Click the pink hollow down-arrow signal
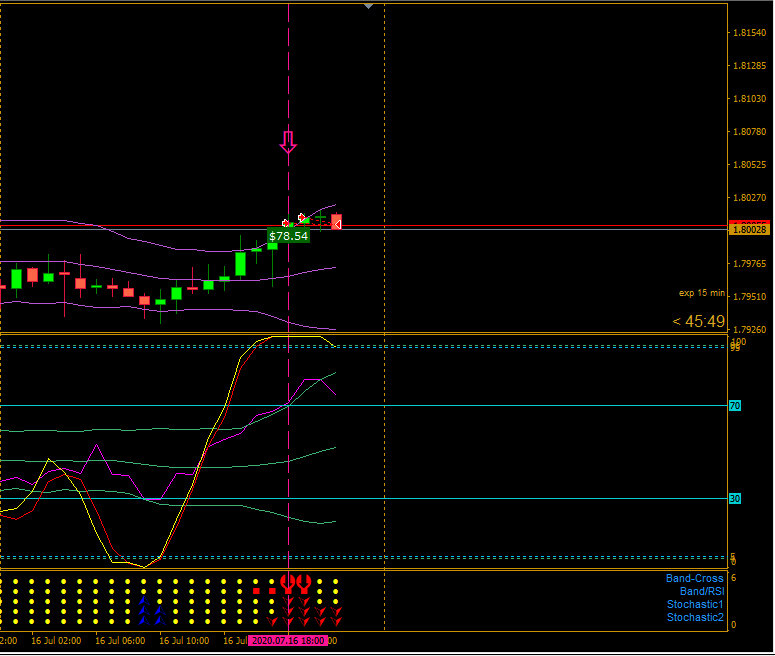Screen dimensions: 775x656 tap(288, 142)
